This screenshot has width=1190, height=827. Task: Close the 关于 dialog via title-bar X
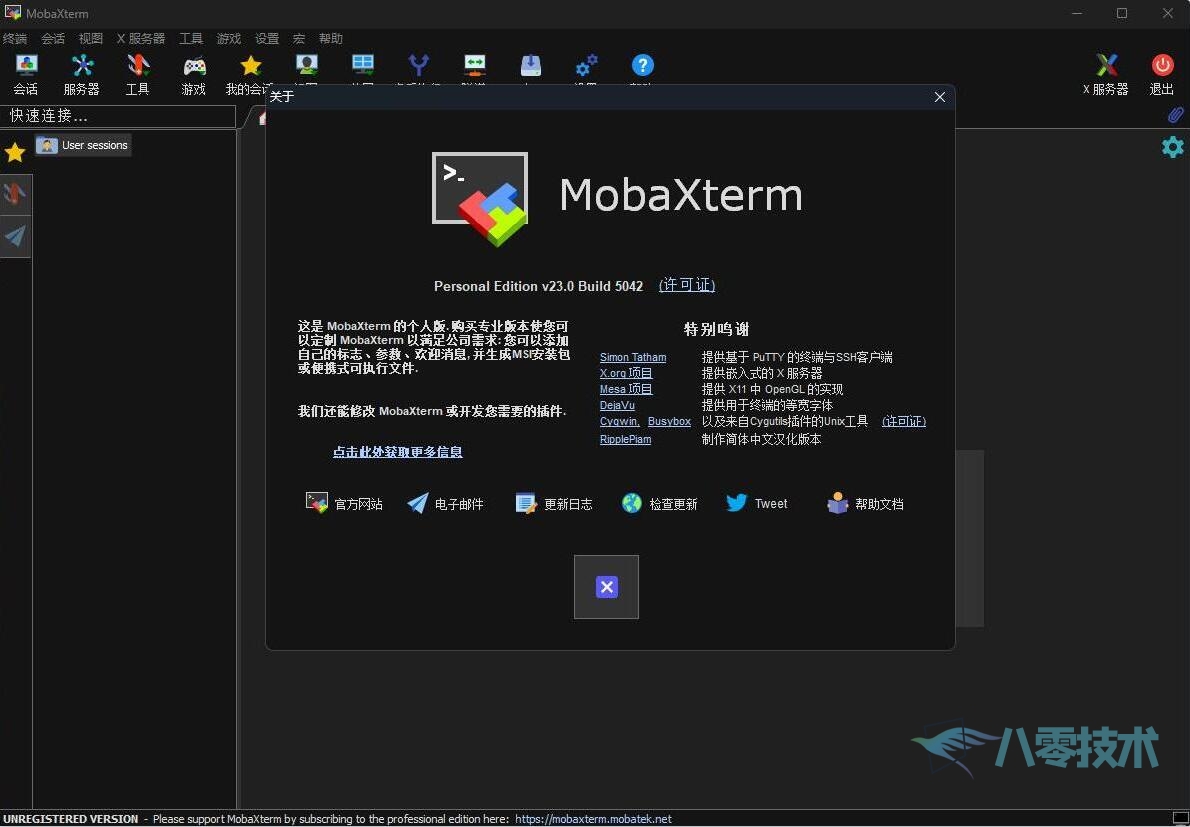tap(940, 97)
